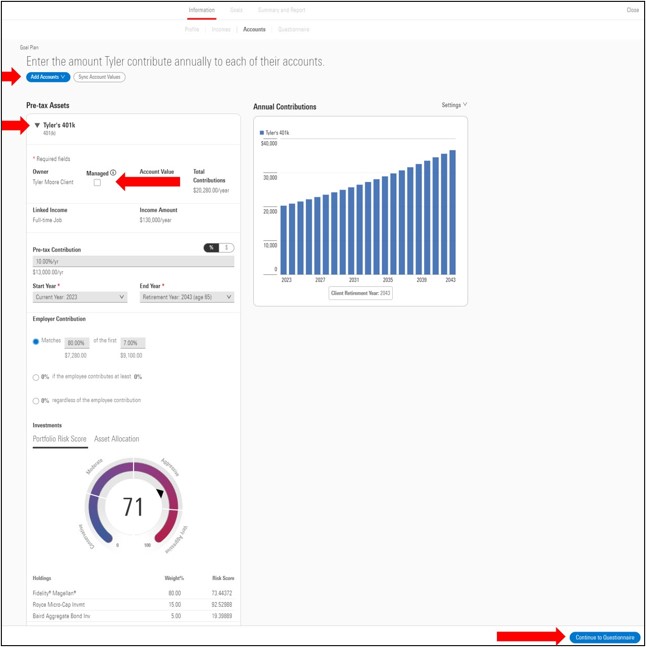Select the Matches employer contribution radio
Viewport: 646px width, 647px height.
pos(36,341)
